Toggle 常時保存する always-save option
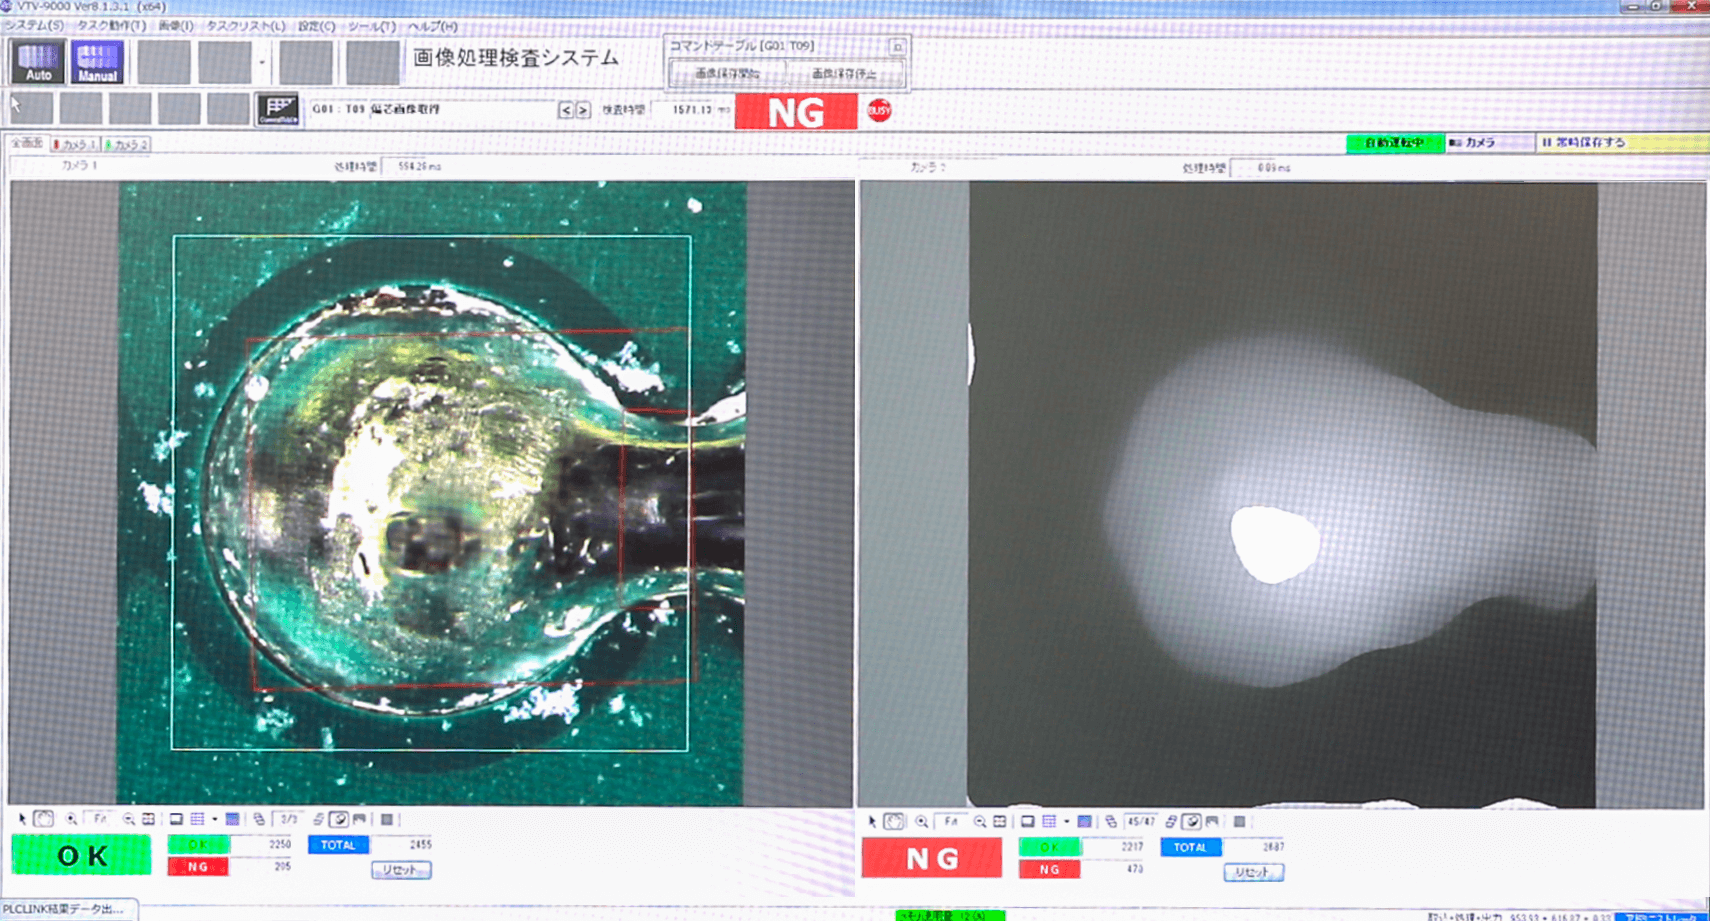The width and height of the screenshot is (1710, 921). click(x=1588, y=143)
